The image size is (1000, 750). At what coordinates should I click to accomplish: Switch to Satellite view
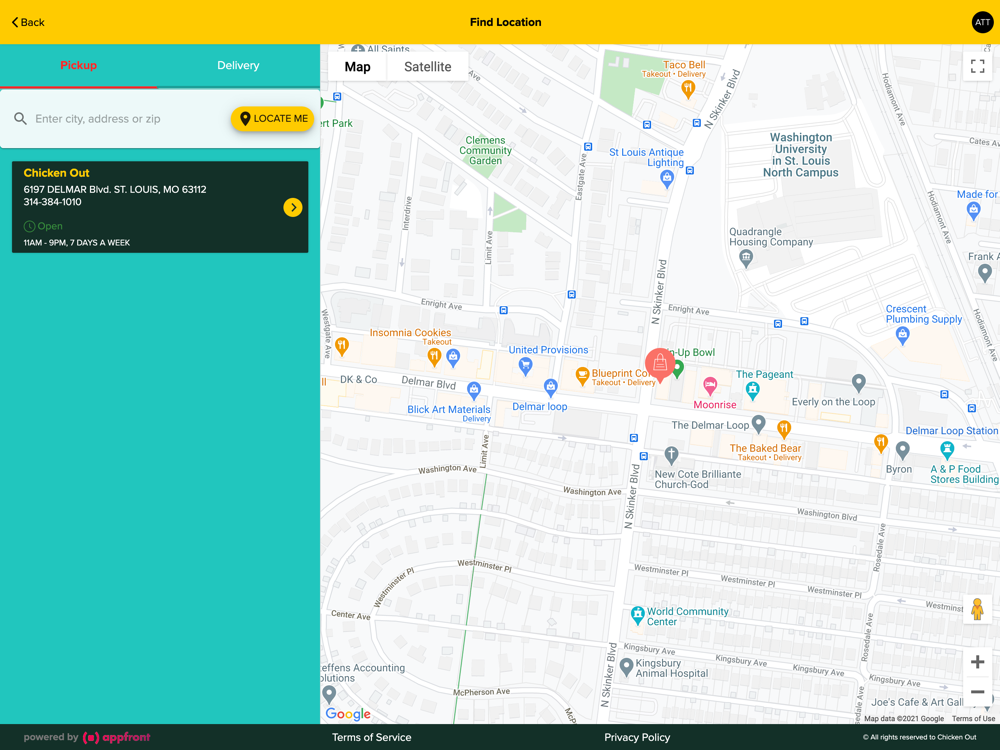427,67
